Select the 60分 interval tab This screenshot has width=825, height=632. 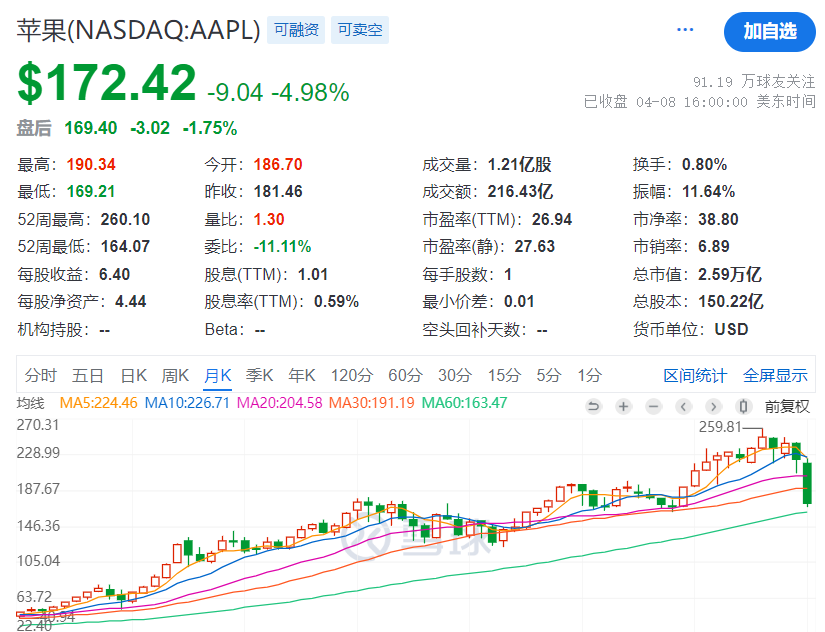[x=406, y=376]
